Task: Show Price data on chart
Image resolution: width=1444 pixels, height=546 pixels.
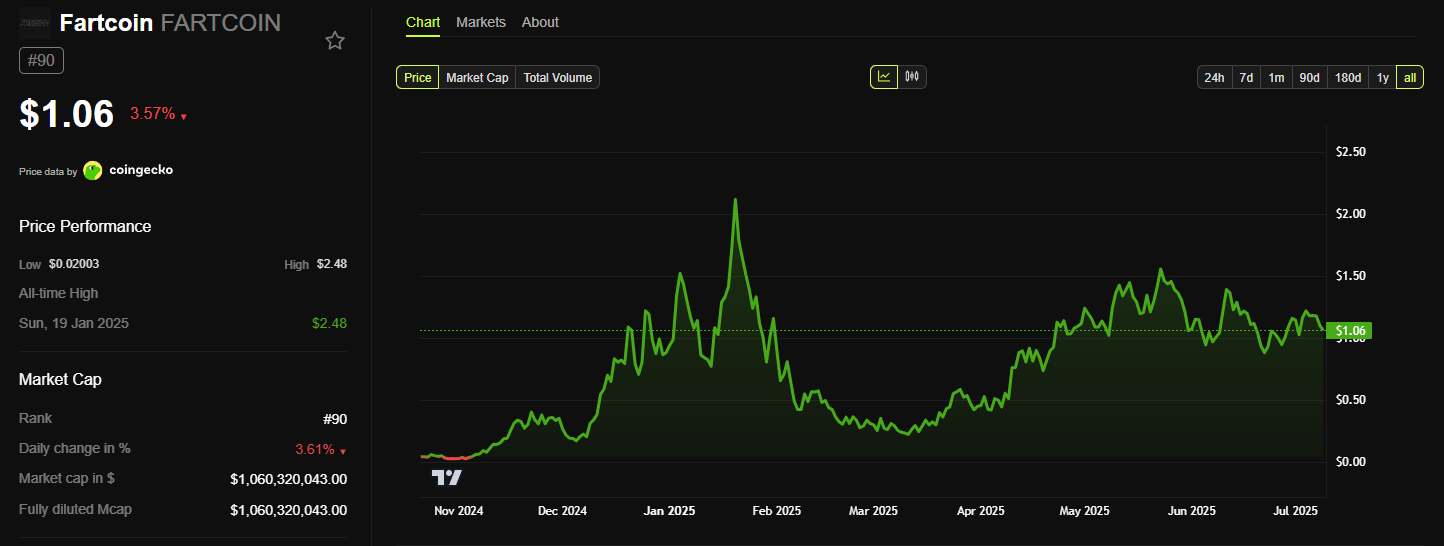Action: pyautogui.click(x=418, y=77)
